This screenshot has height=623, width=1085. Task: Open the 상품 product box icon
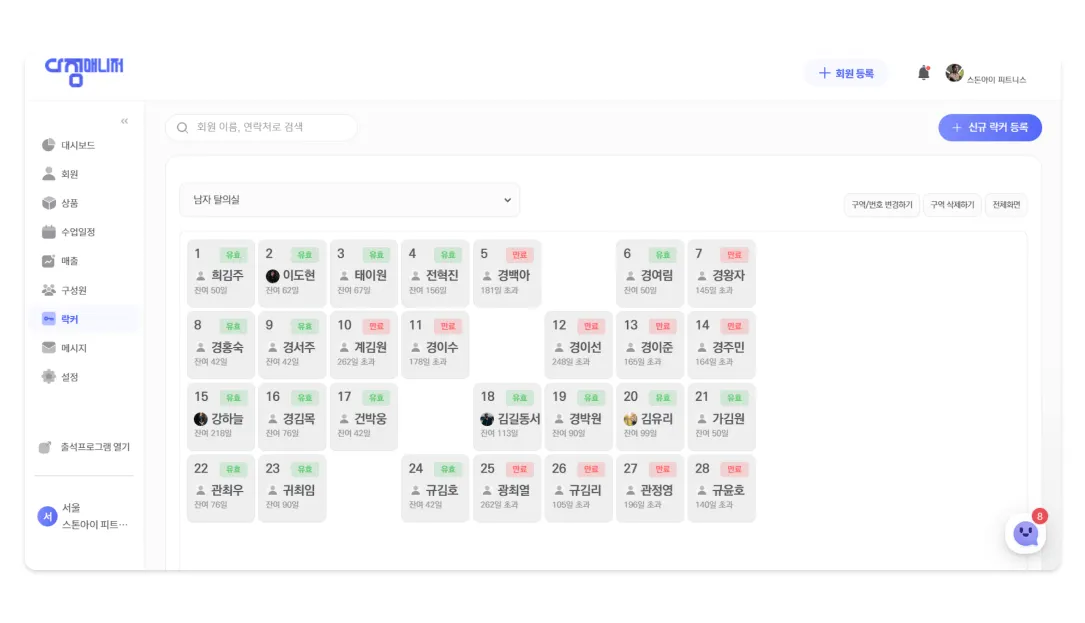[x=48, y=203]
